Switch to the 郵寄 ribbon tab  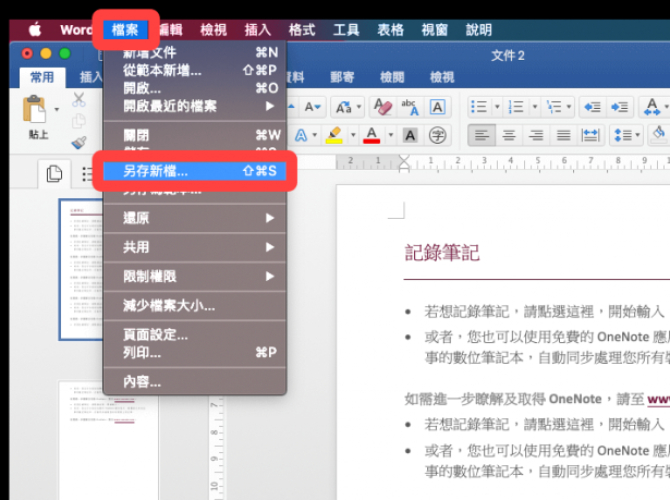[x=342, y=77]
